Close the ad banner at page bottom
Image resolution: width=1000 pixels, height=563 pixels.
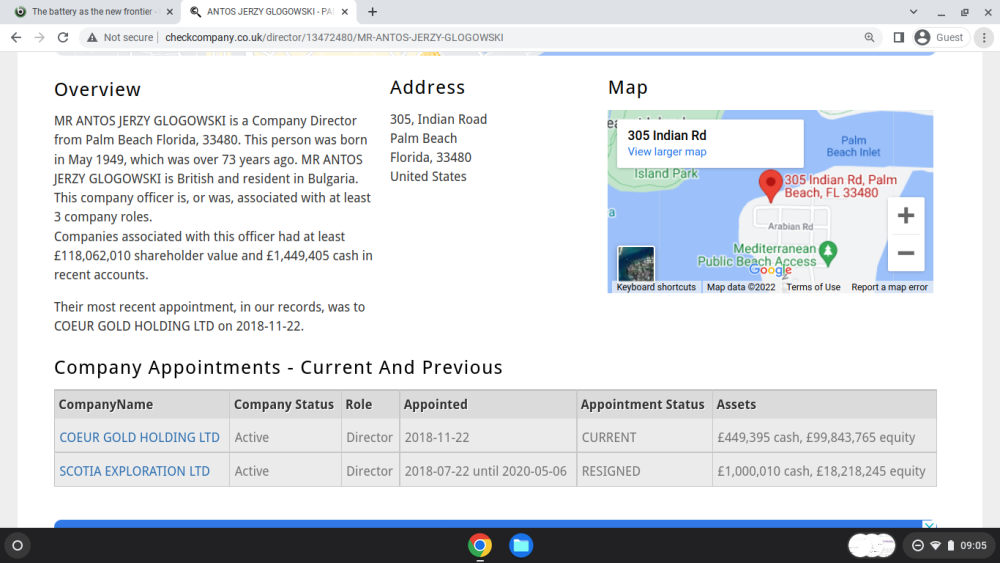click(x=929, y=525)
